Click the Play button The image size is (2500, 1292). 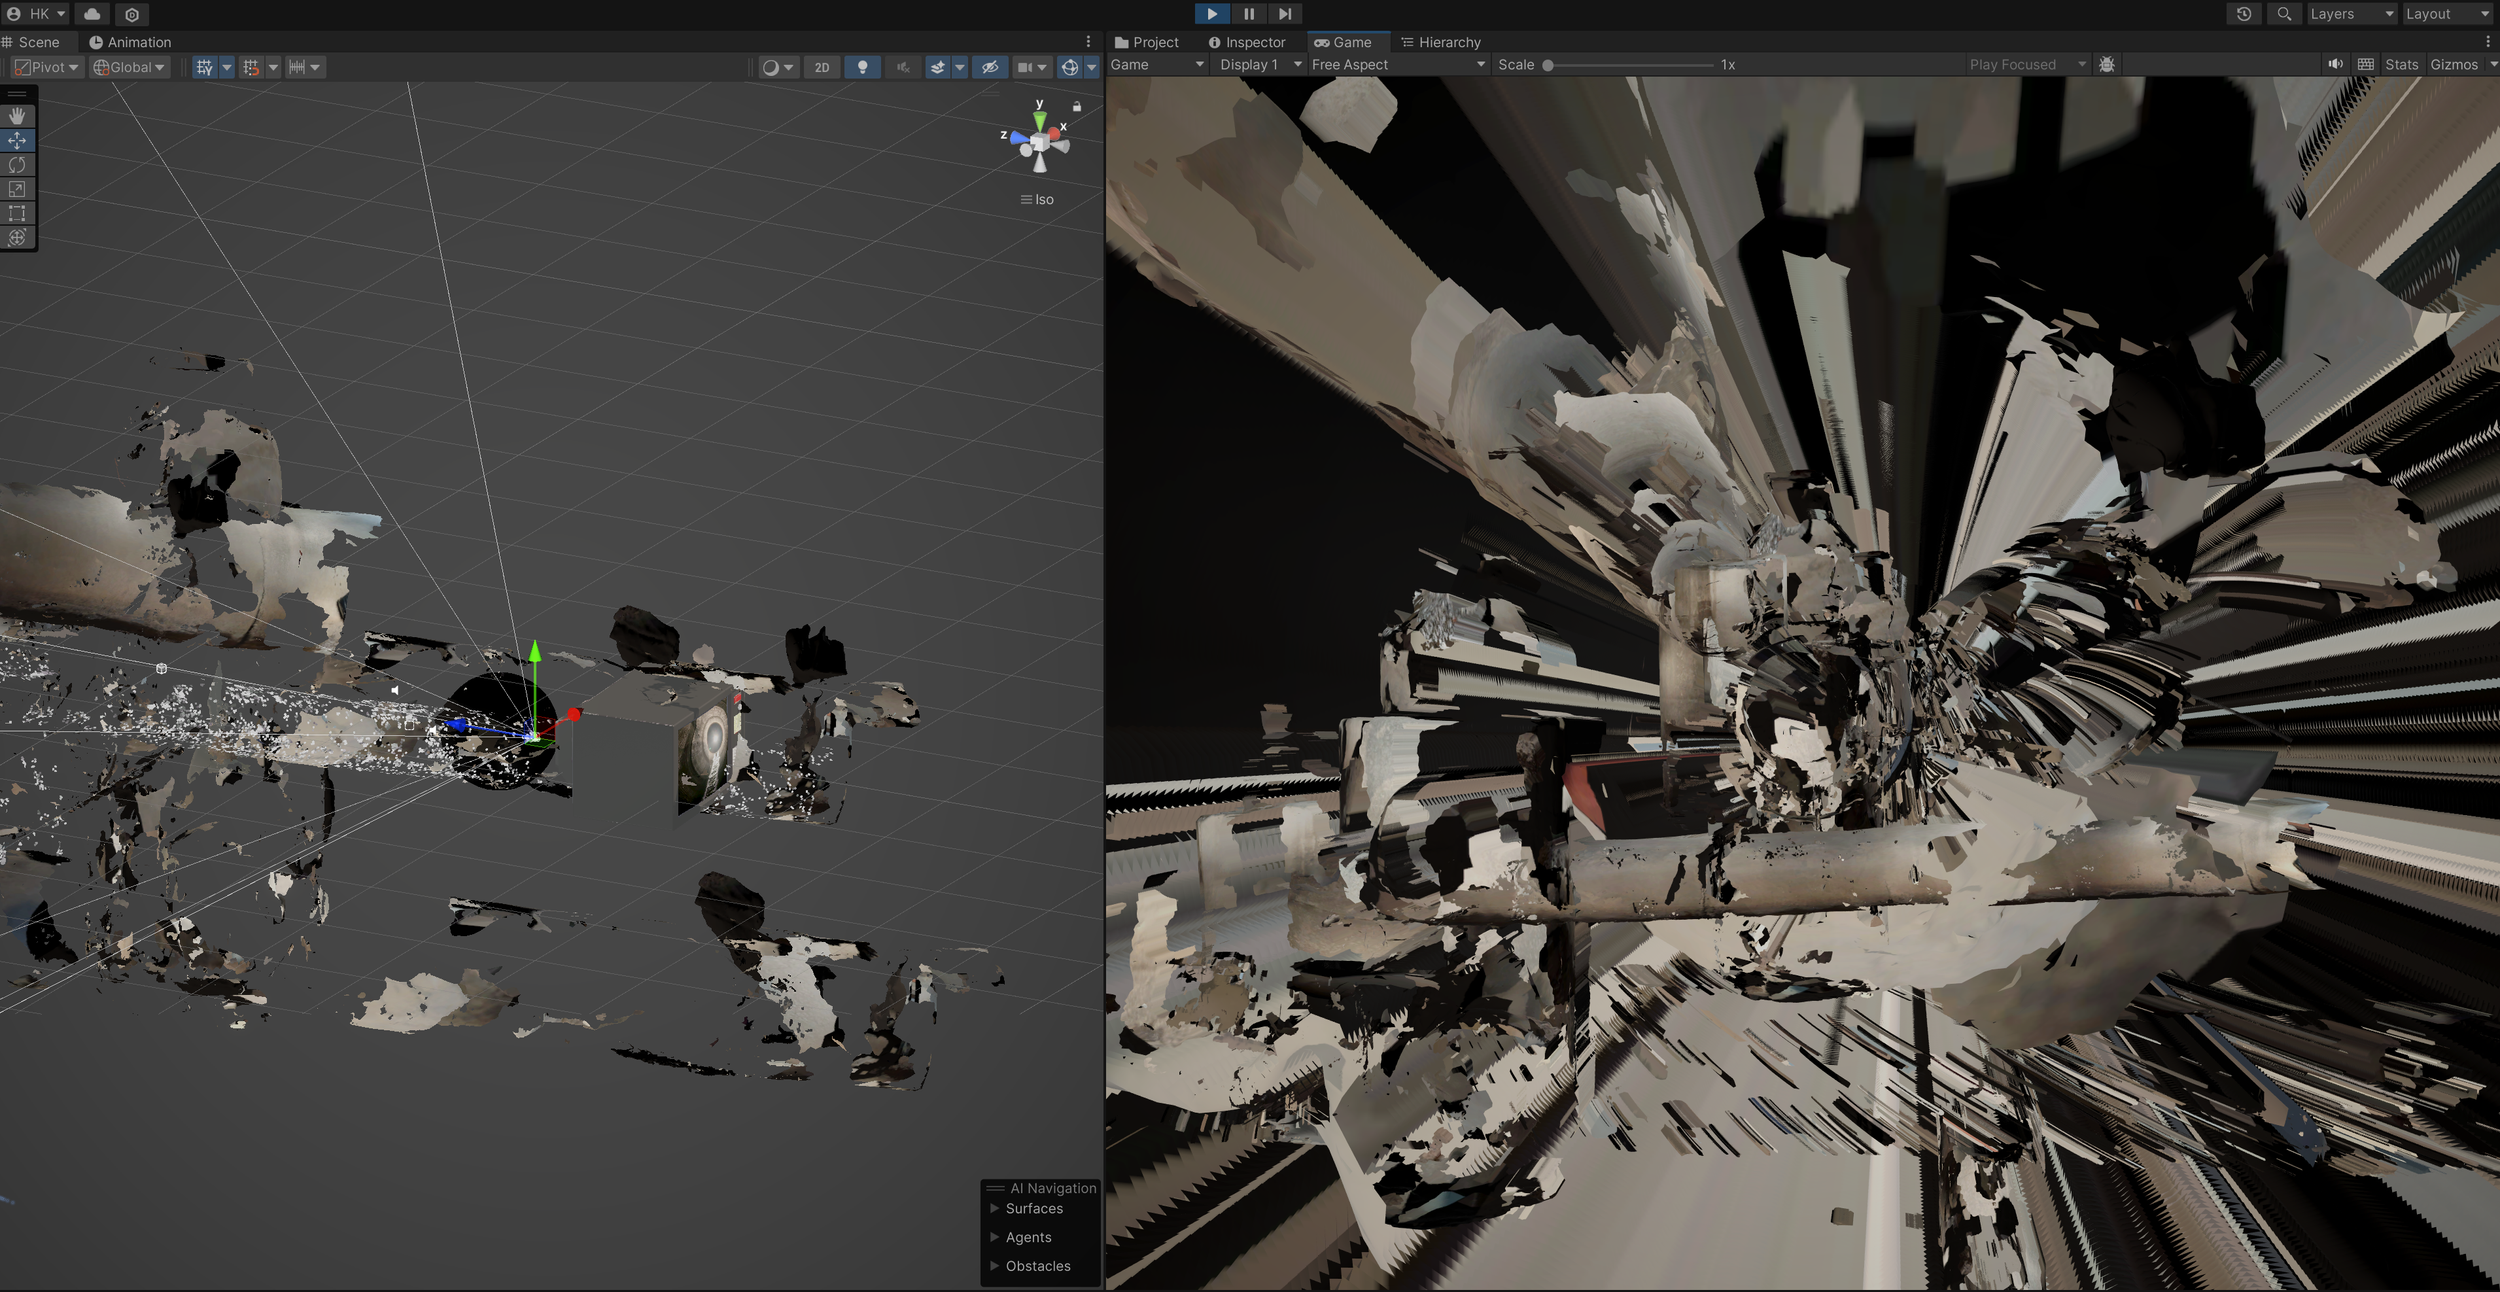tap(1212, 14)
